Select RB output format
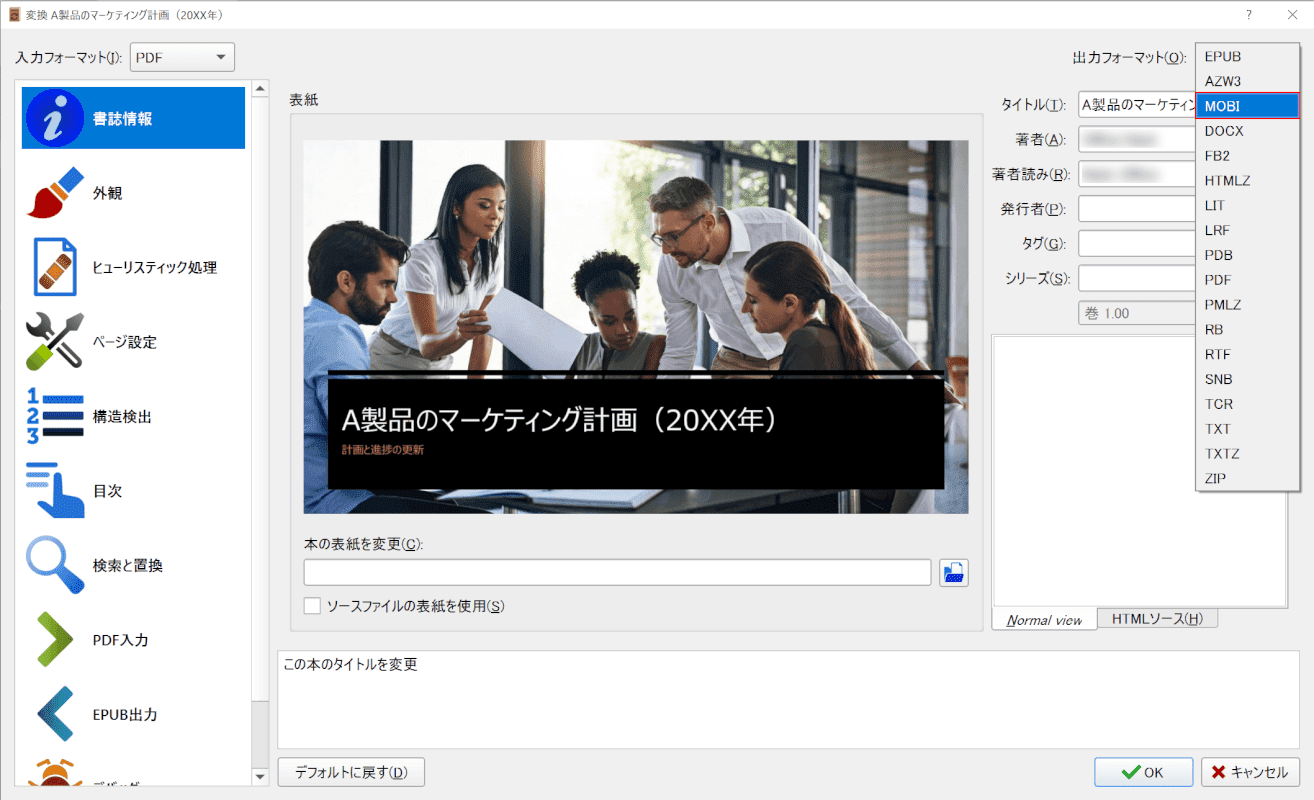The width and height of the screenshot is (1314, 800). click(x=1247, y=329)
